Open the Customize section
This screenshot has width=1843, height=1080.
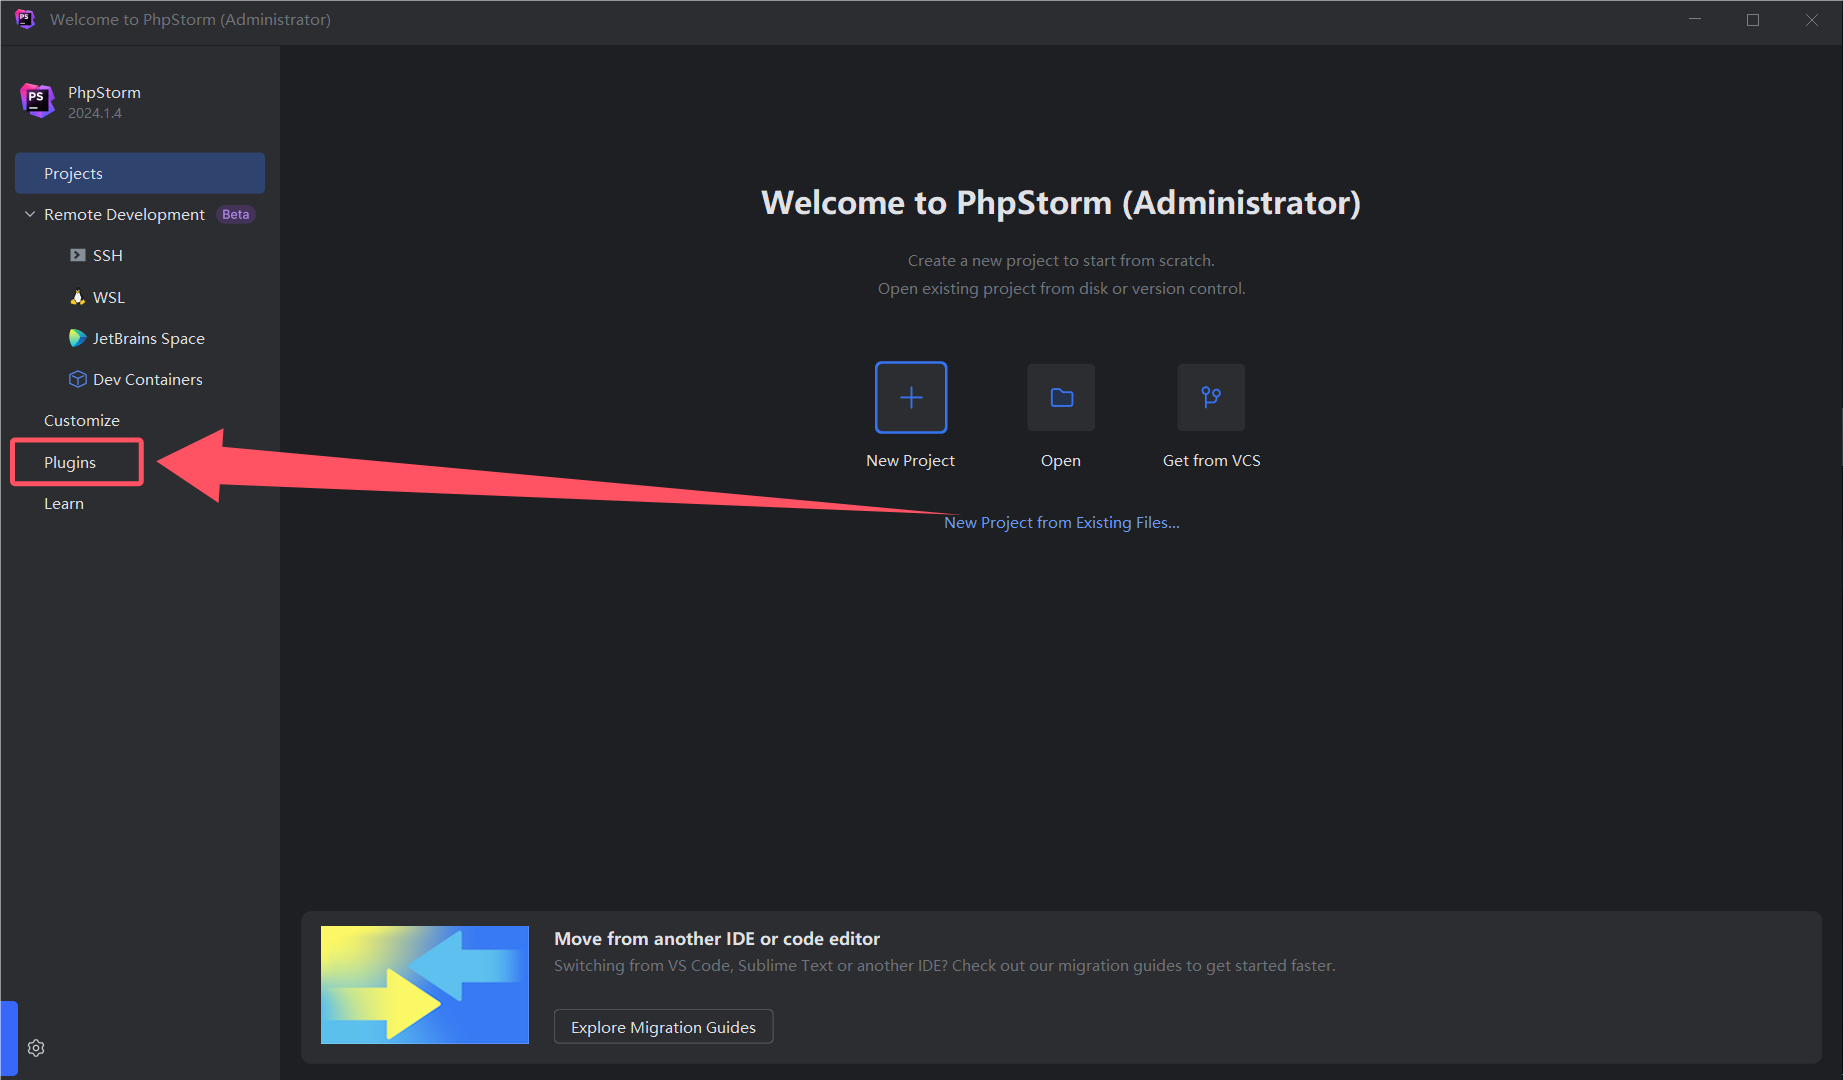[x=82, y=420]
